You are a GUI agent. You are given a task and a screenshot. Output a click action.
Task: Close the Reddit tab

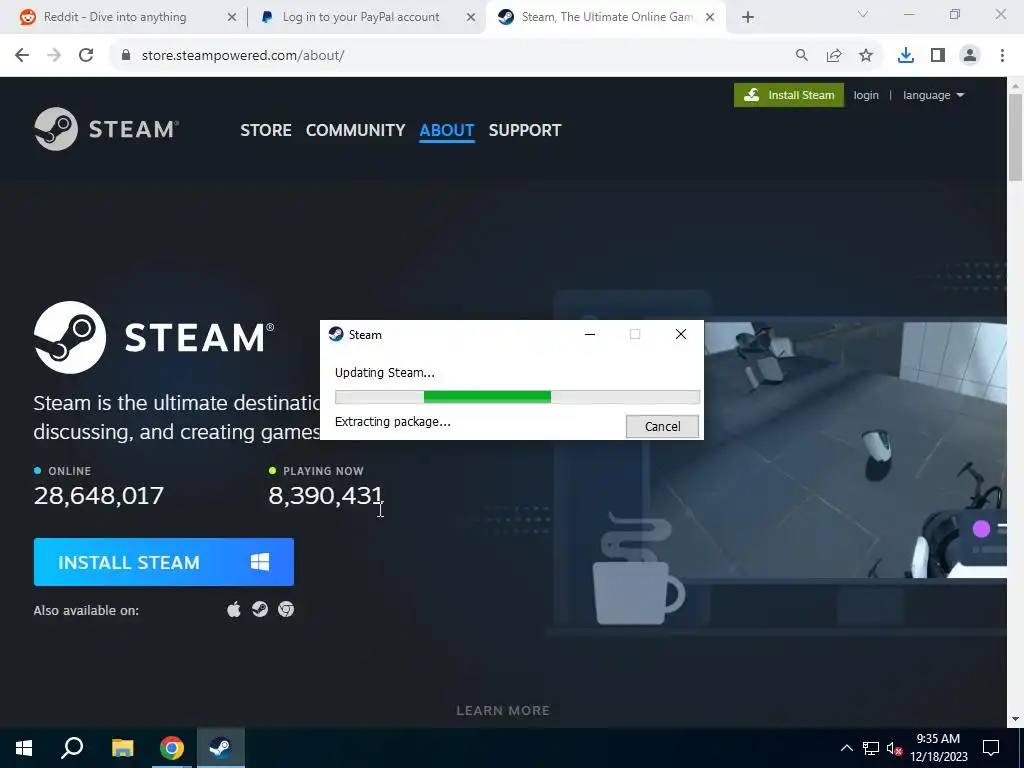231,18
